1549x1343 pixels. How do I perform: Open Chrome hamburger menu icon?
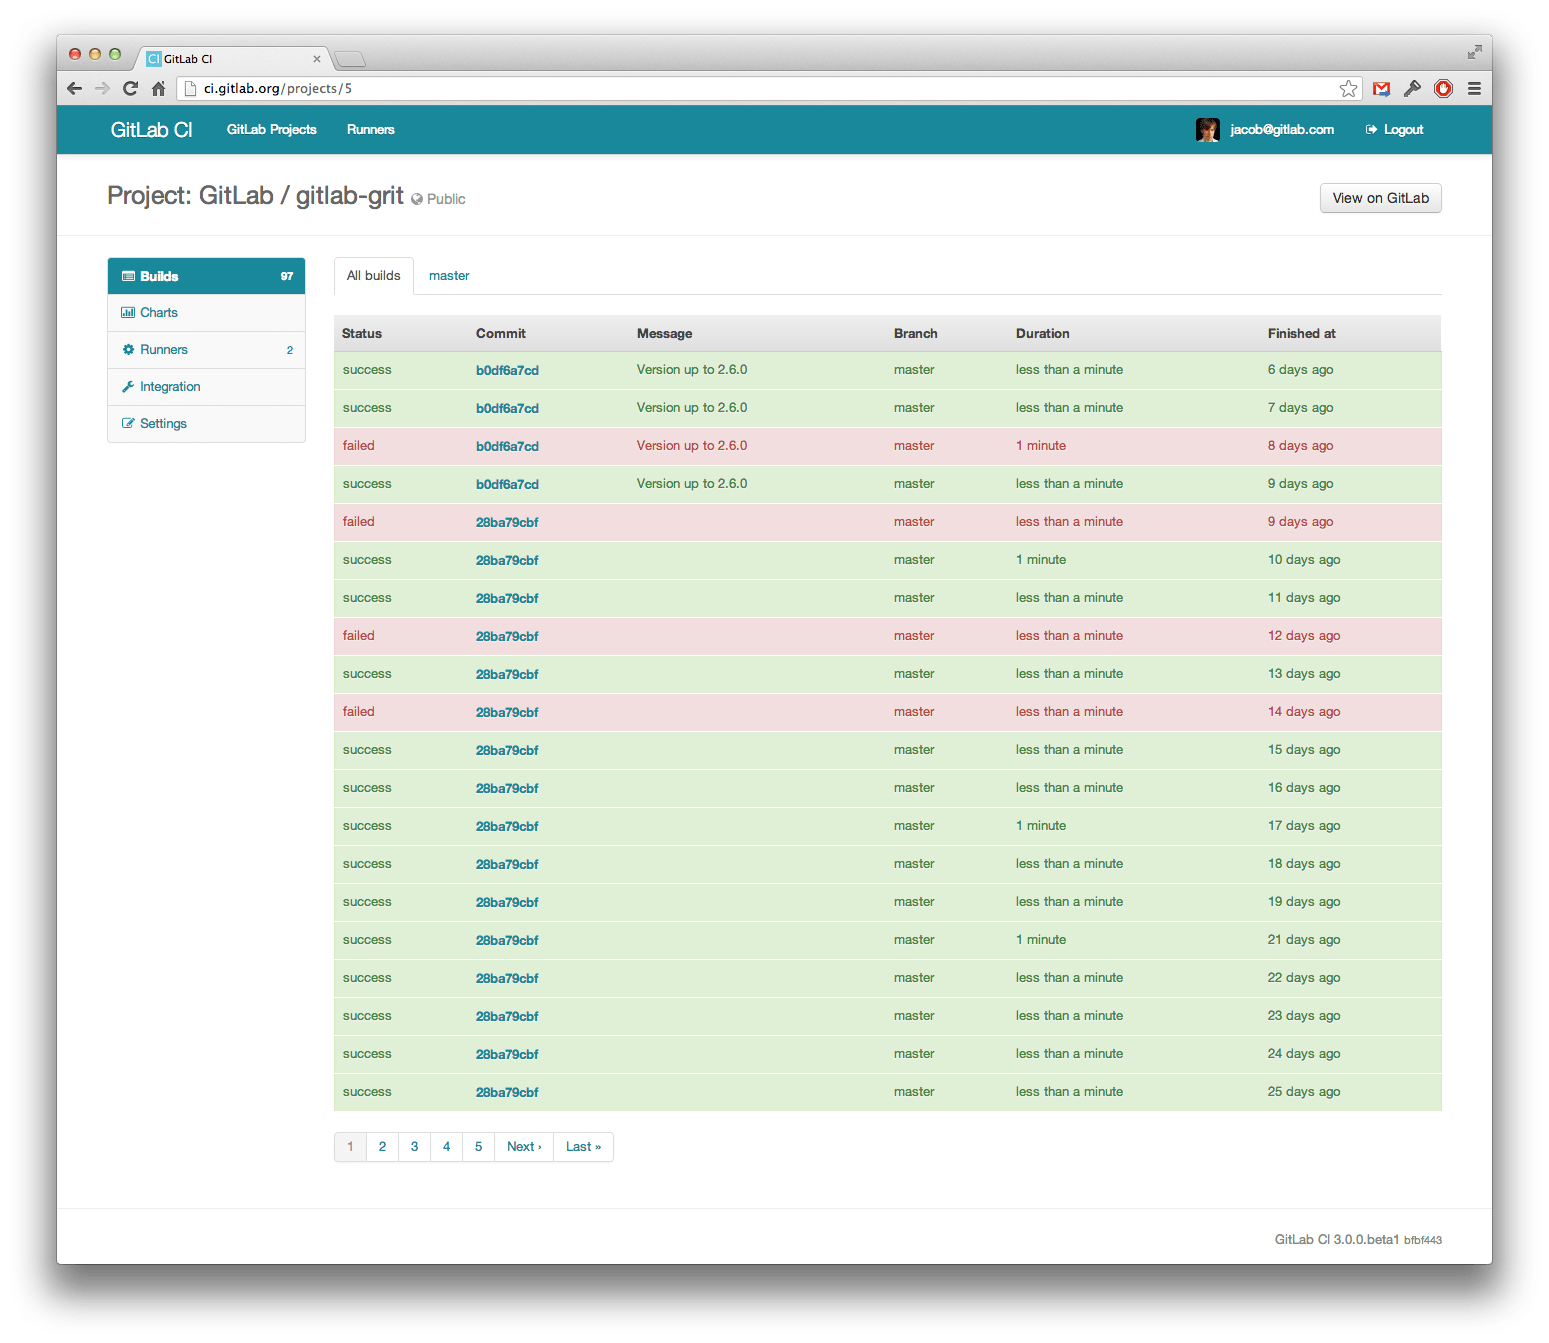point(1474,88)
